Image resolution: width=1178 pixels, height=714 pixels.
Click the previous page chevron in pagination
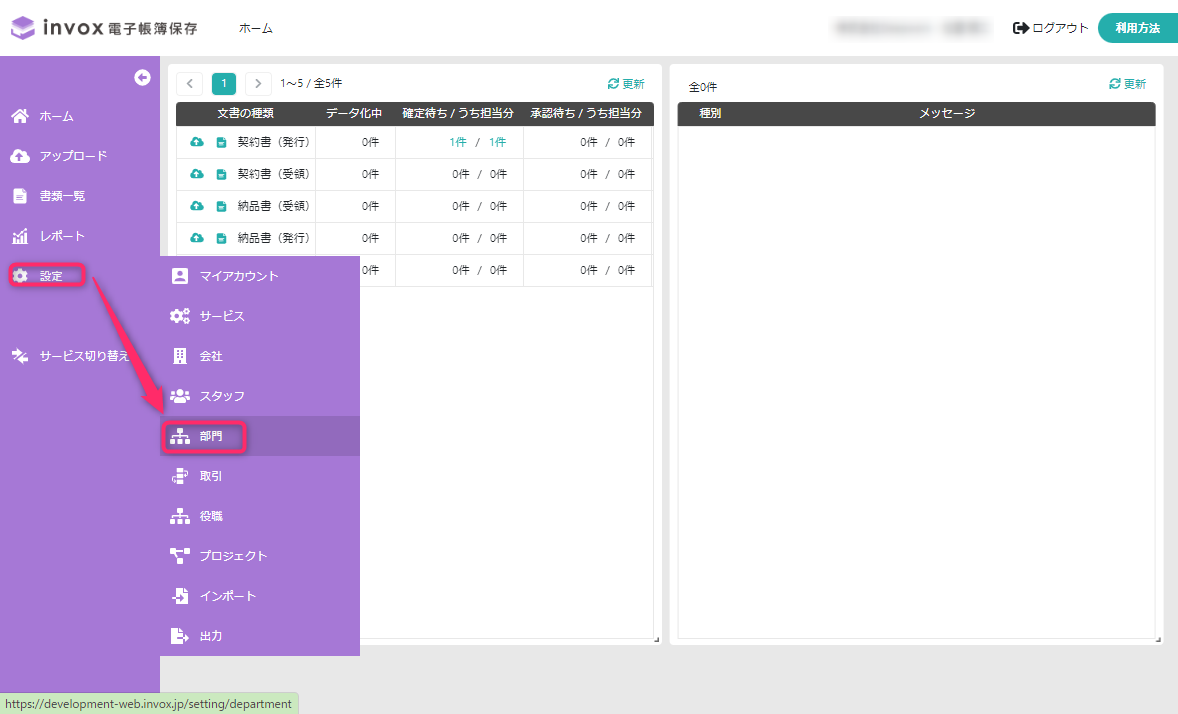click(189, 84)
